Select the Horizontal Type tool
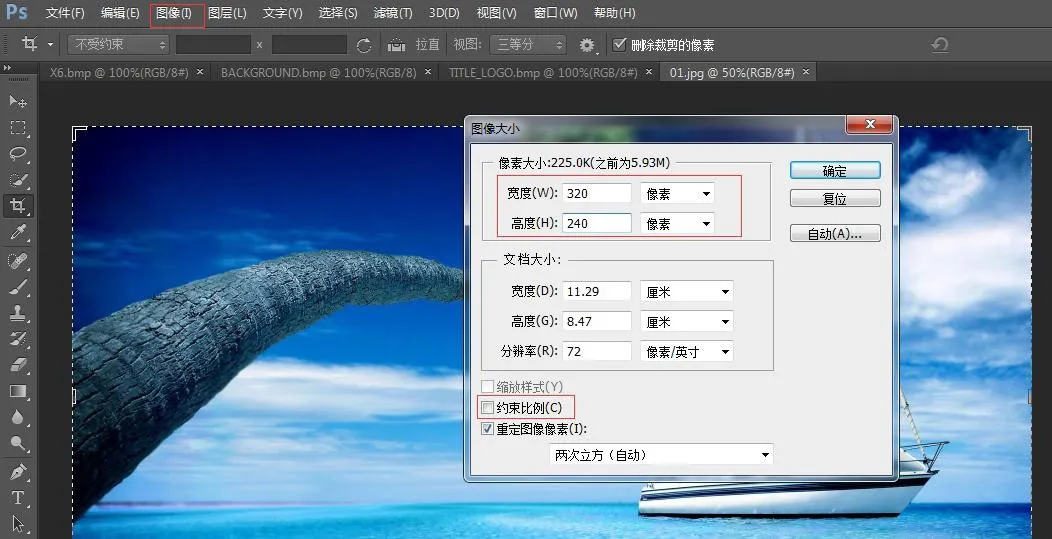Screen dimensions: 1052x539 18,497
